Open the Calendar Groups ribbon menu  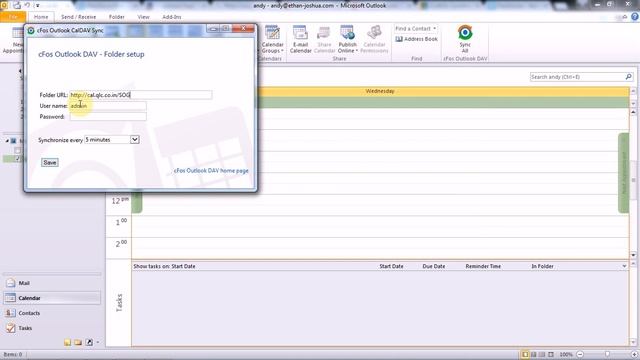pyautogui.click(x=272, y=39)
